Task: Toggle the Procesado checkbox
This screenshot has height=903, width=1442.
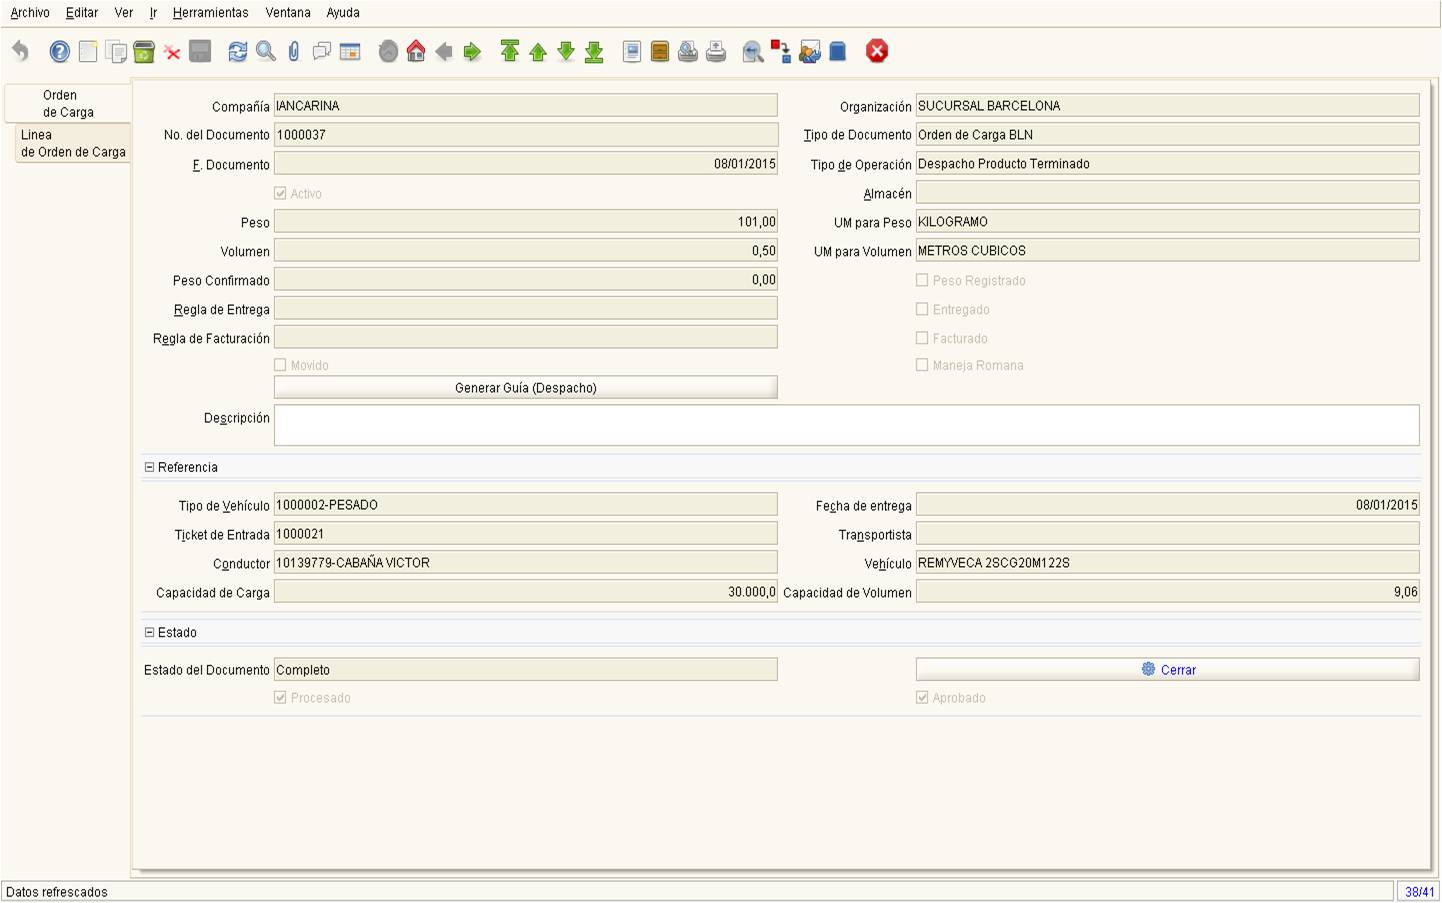Action: (x=280, y=697)
